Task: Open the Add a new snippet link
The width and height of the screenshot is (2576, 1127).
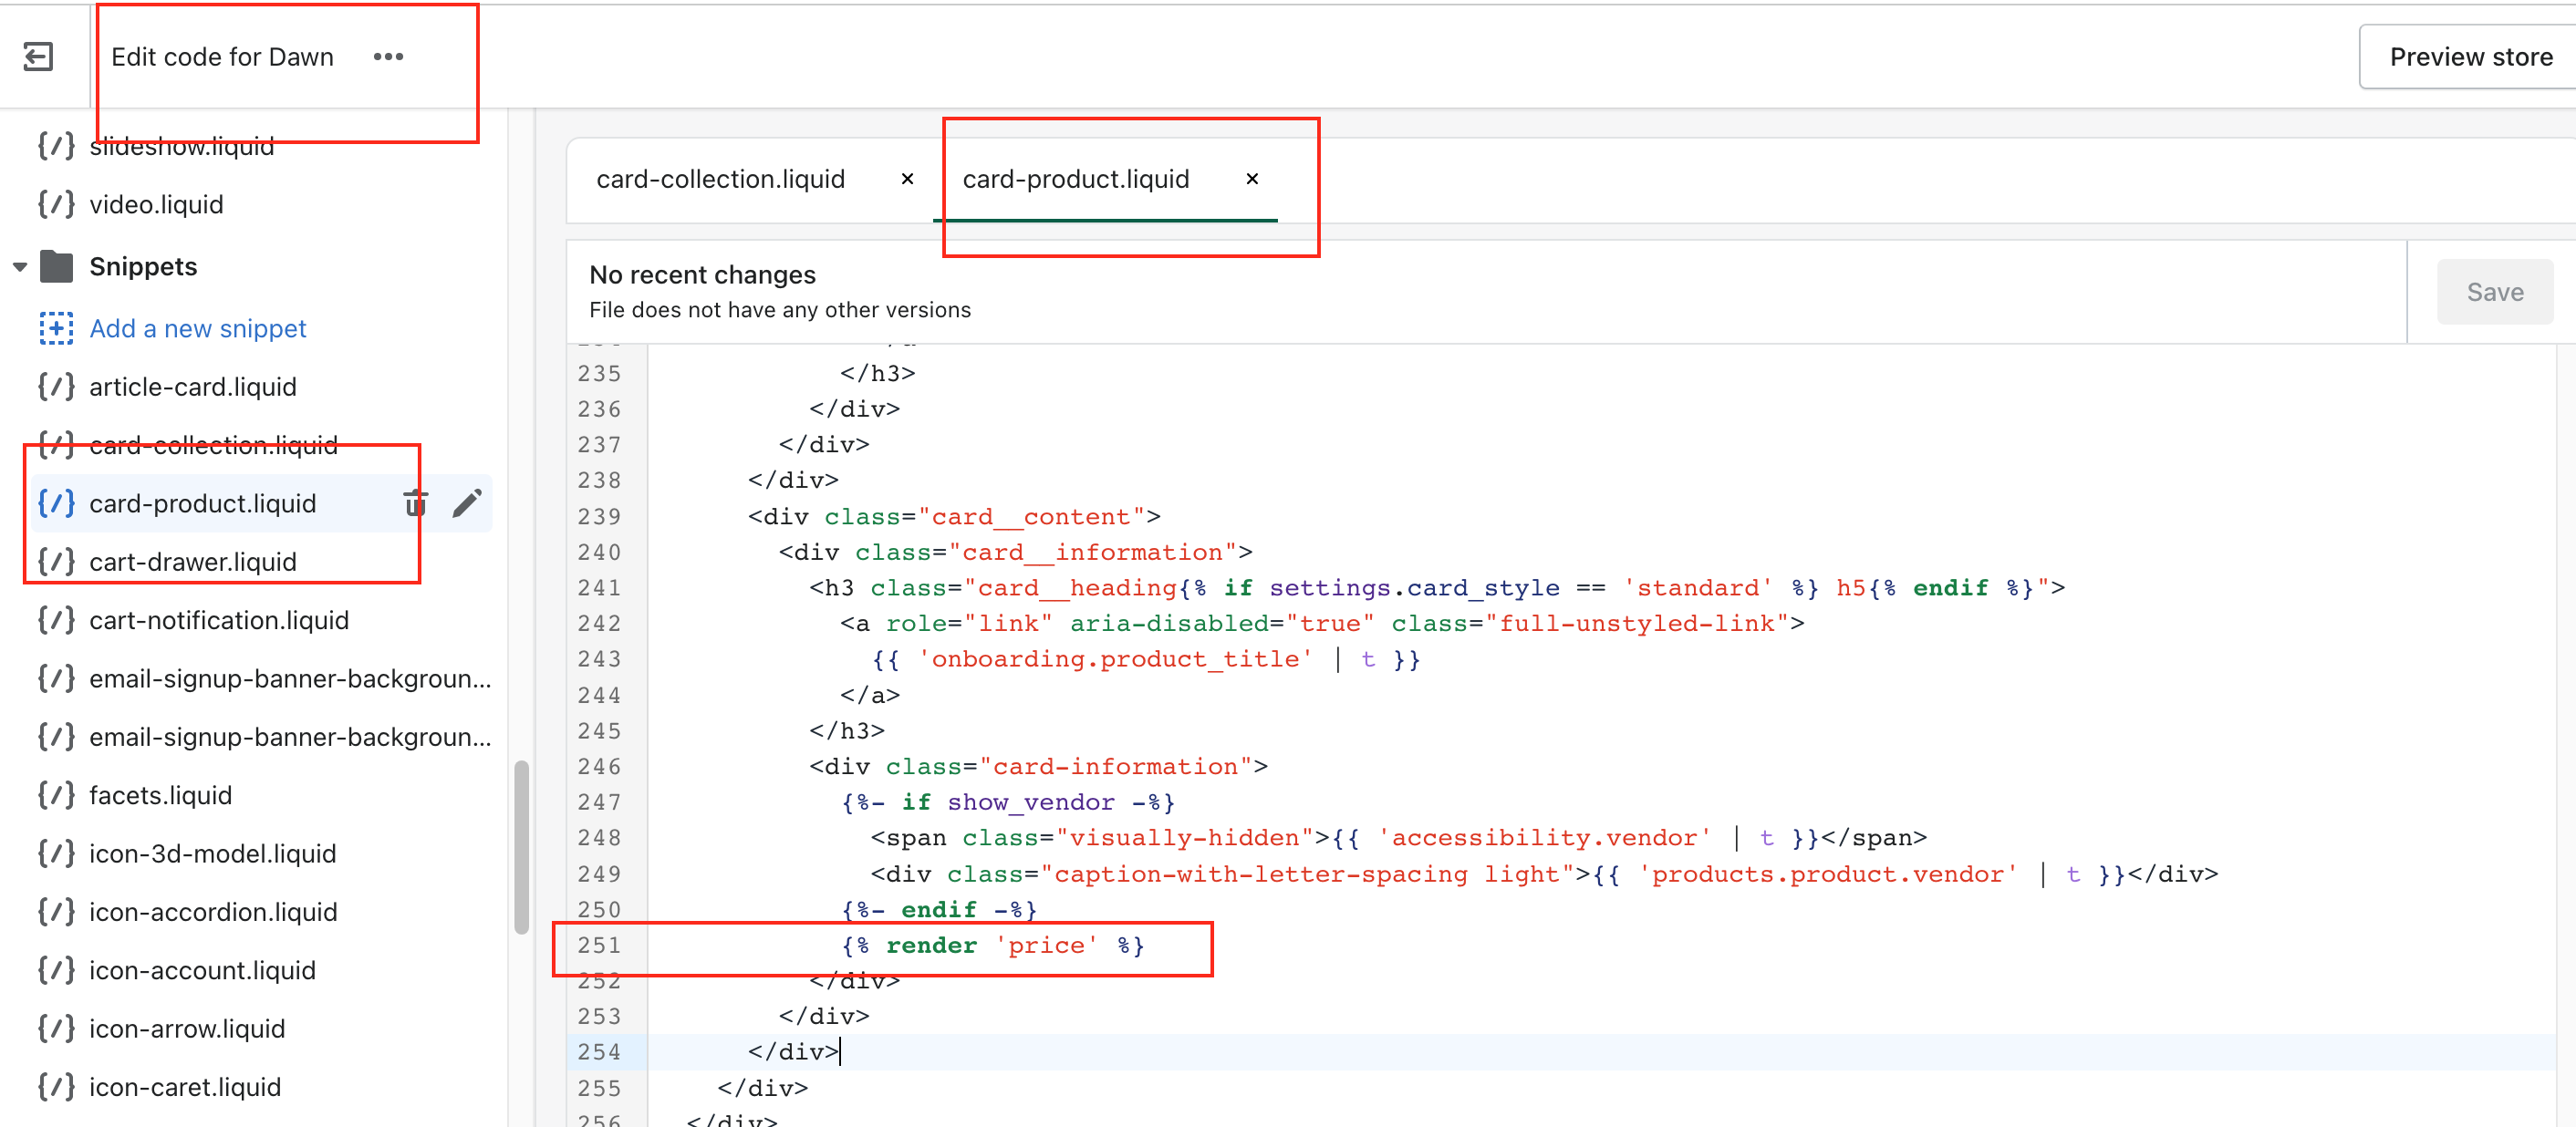Action: pos(197,328)
